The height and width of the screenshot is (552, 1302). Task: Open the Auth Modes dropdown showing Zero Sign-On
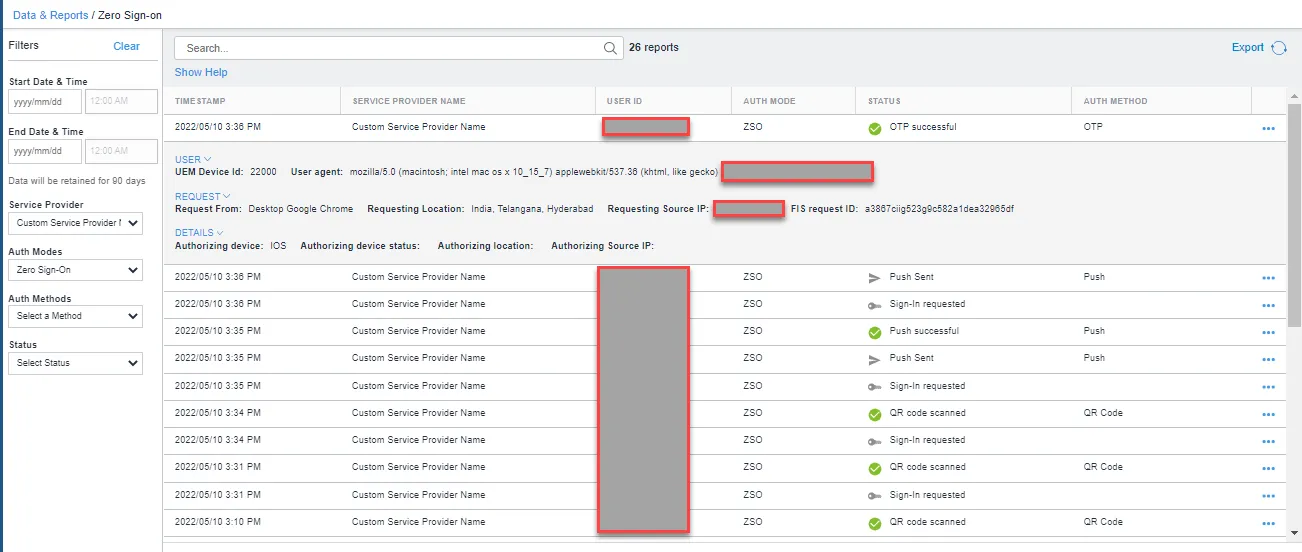(x=75, y=270)
